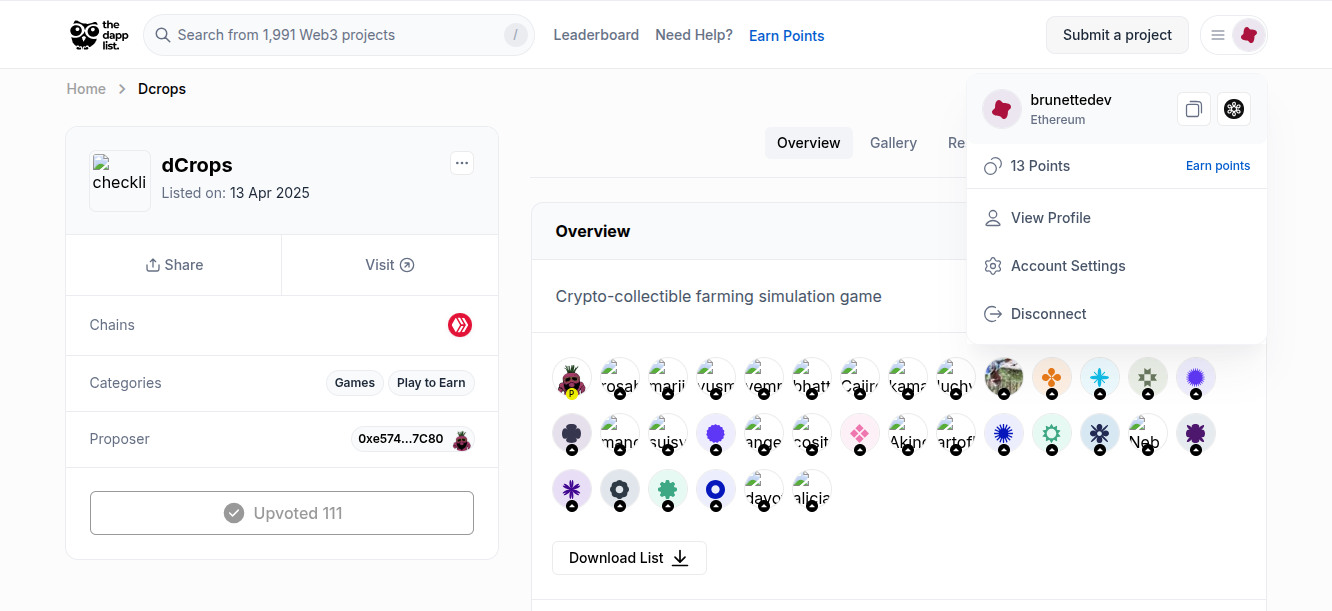1332x611 pixels.
Task: Open the three-dots menu on dCrops card
Action: (x=461, y=162)
